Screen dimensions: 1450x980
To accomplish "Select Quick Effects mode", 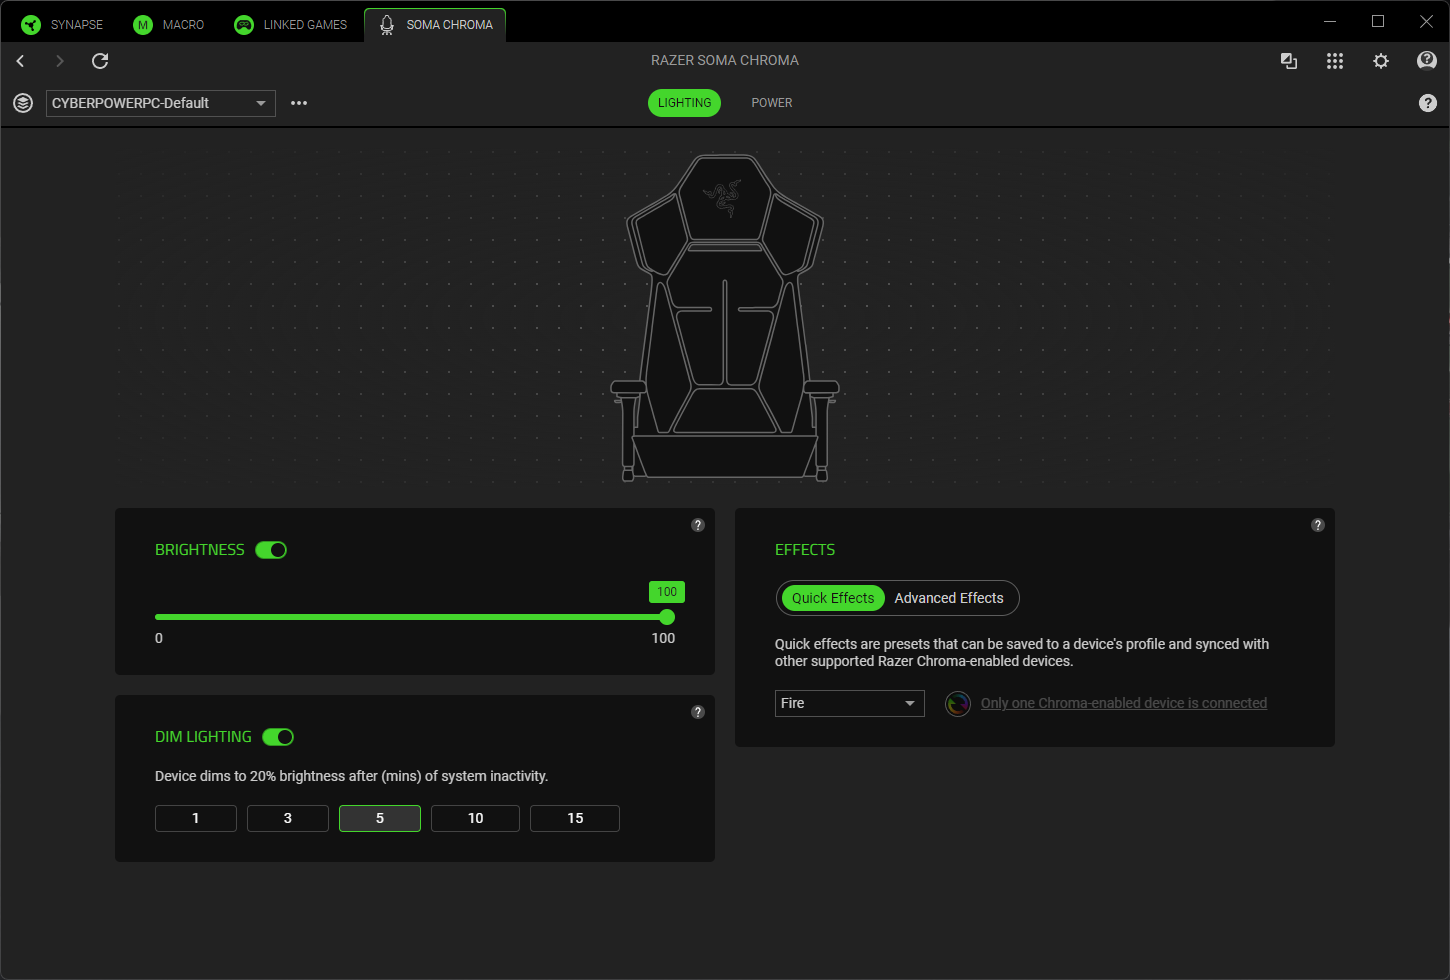I will pos(833,598).
